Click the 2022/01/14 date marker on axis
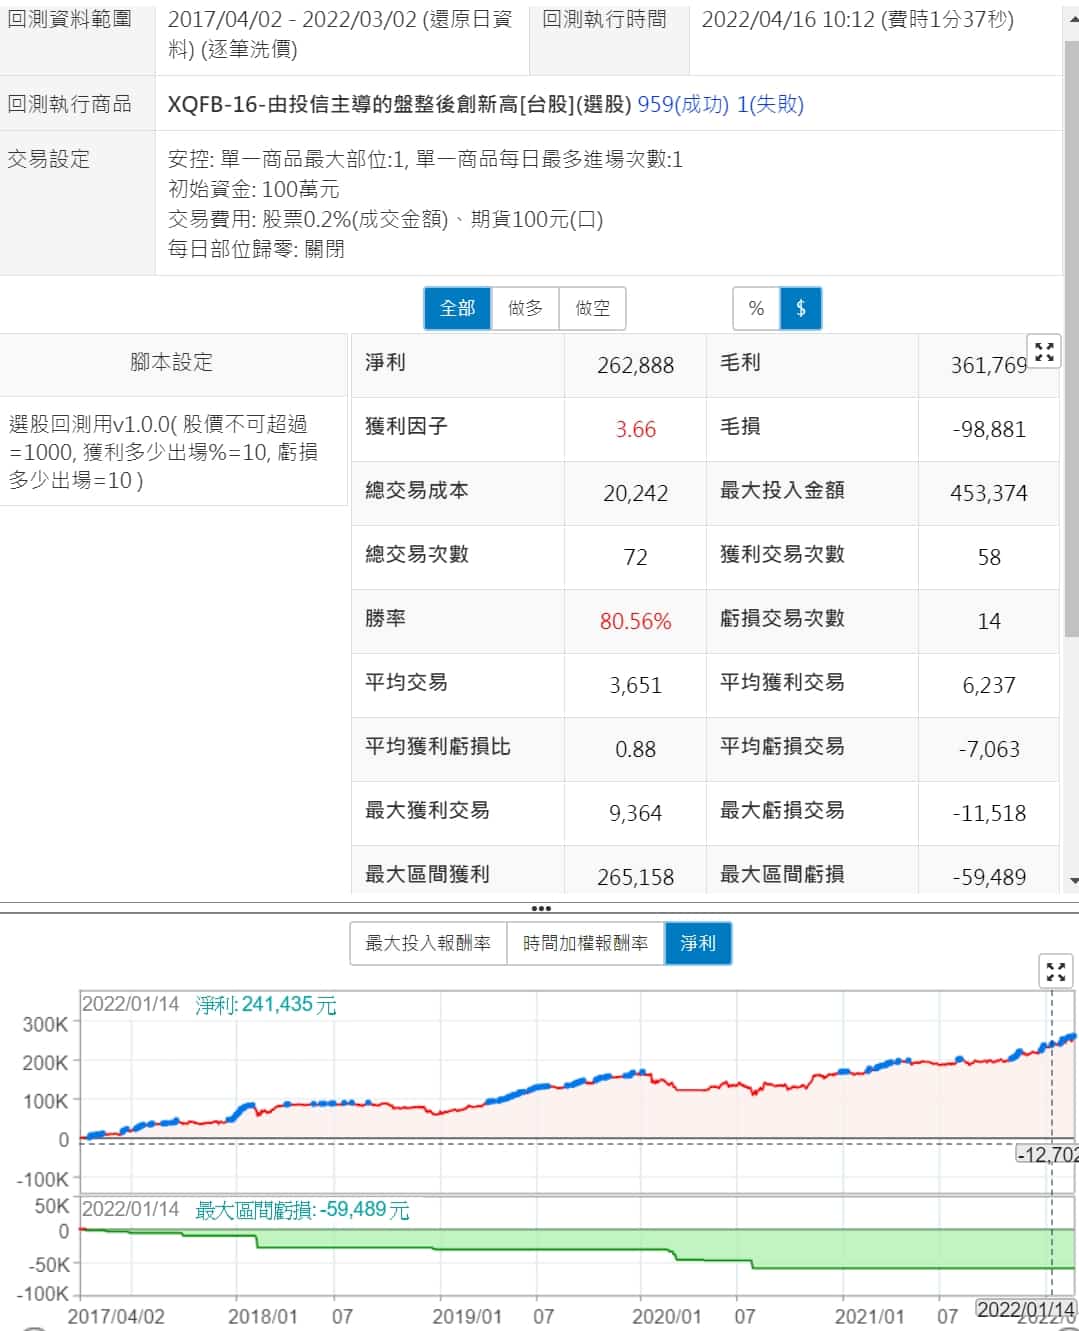1079x1331 pixels. point(1025,1310)
